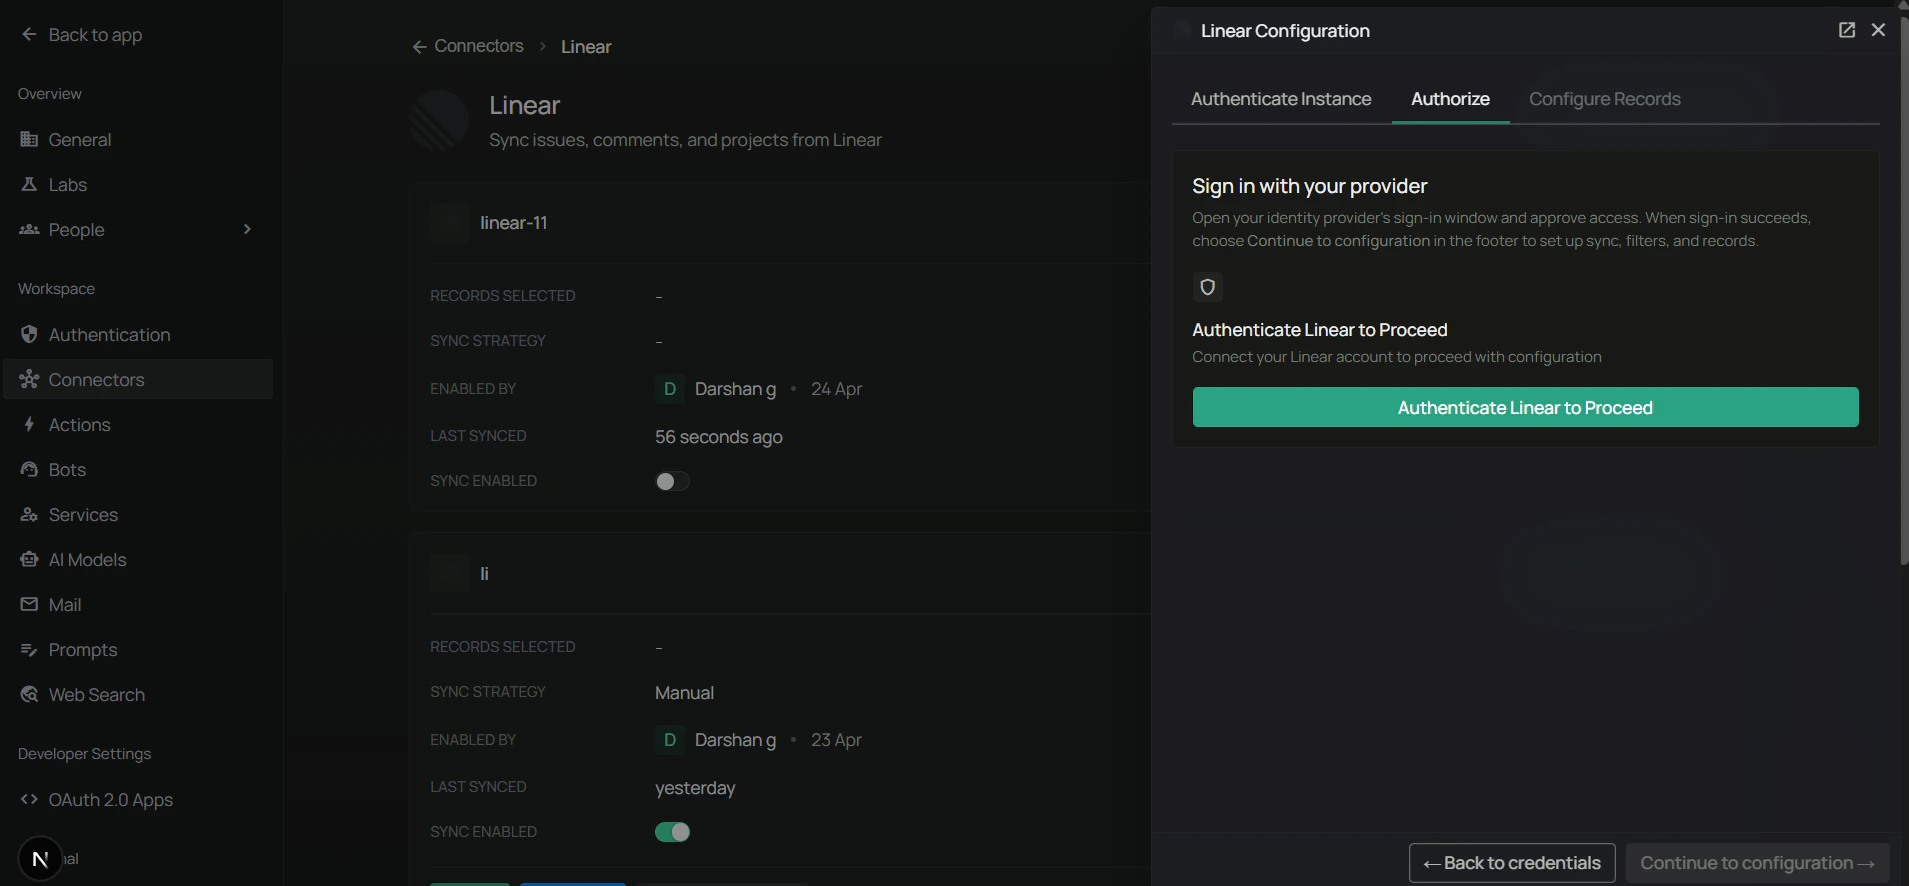This screenshot has width=1909, height=886.
Task: Click the Connectors sidebar icon
Action: point(29,379)
